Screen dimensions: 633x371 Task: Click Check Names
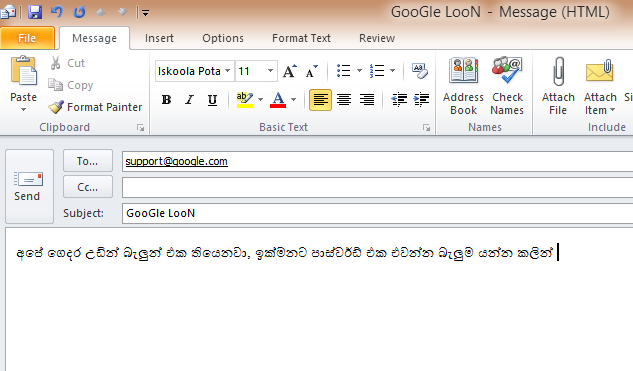[x=507, y=86]
